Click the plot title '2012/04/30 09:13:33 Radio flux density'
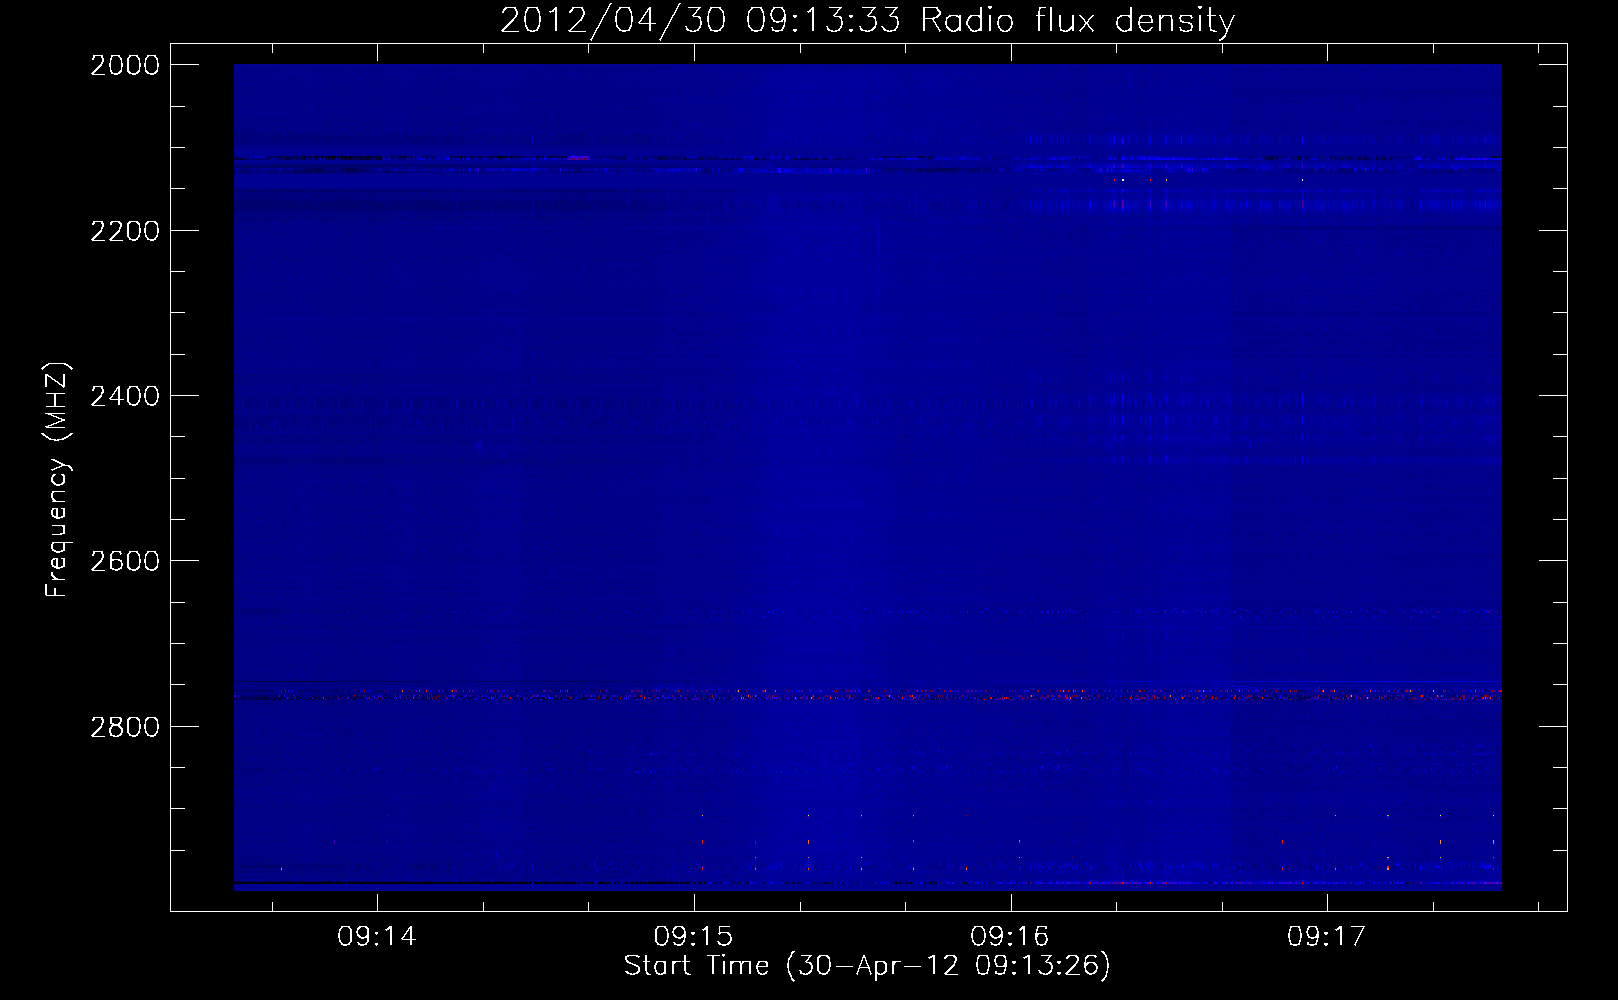The width and height of the screenshot is (1618, 1000). (867, 20)
